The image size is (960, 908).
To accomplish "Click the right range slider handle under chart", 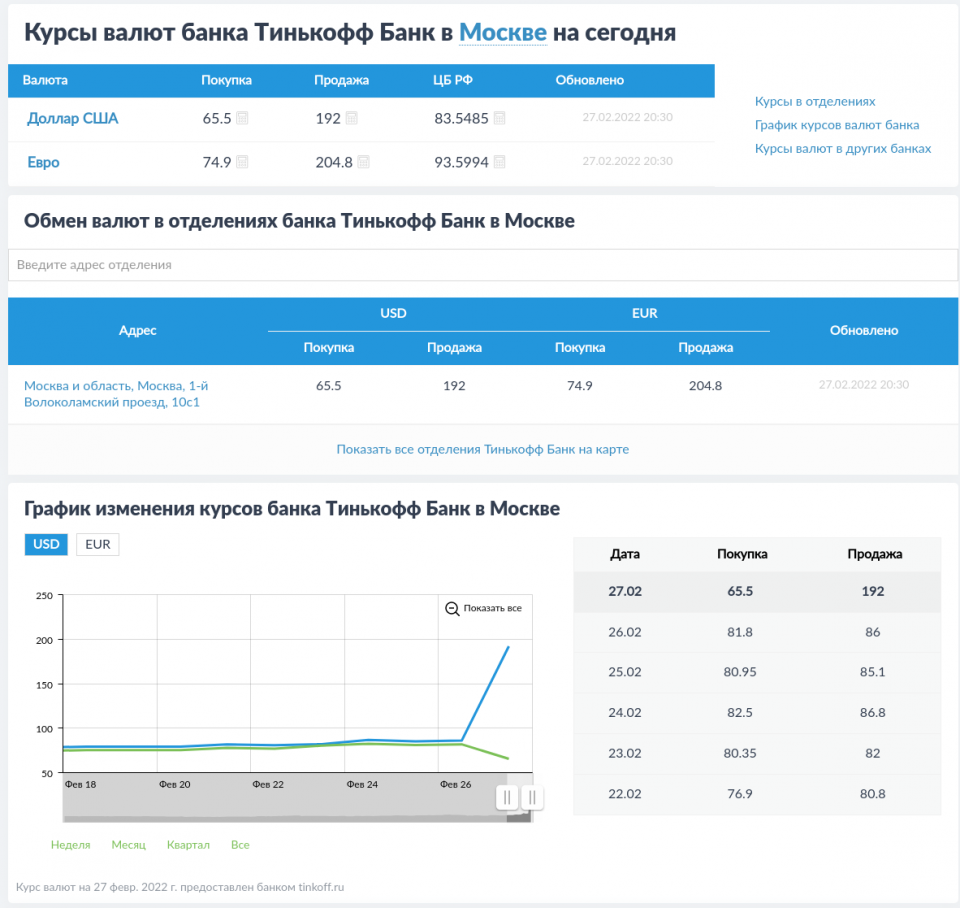I will pyautogui.click(x=533, y=797).
